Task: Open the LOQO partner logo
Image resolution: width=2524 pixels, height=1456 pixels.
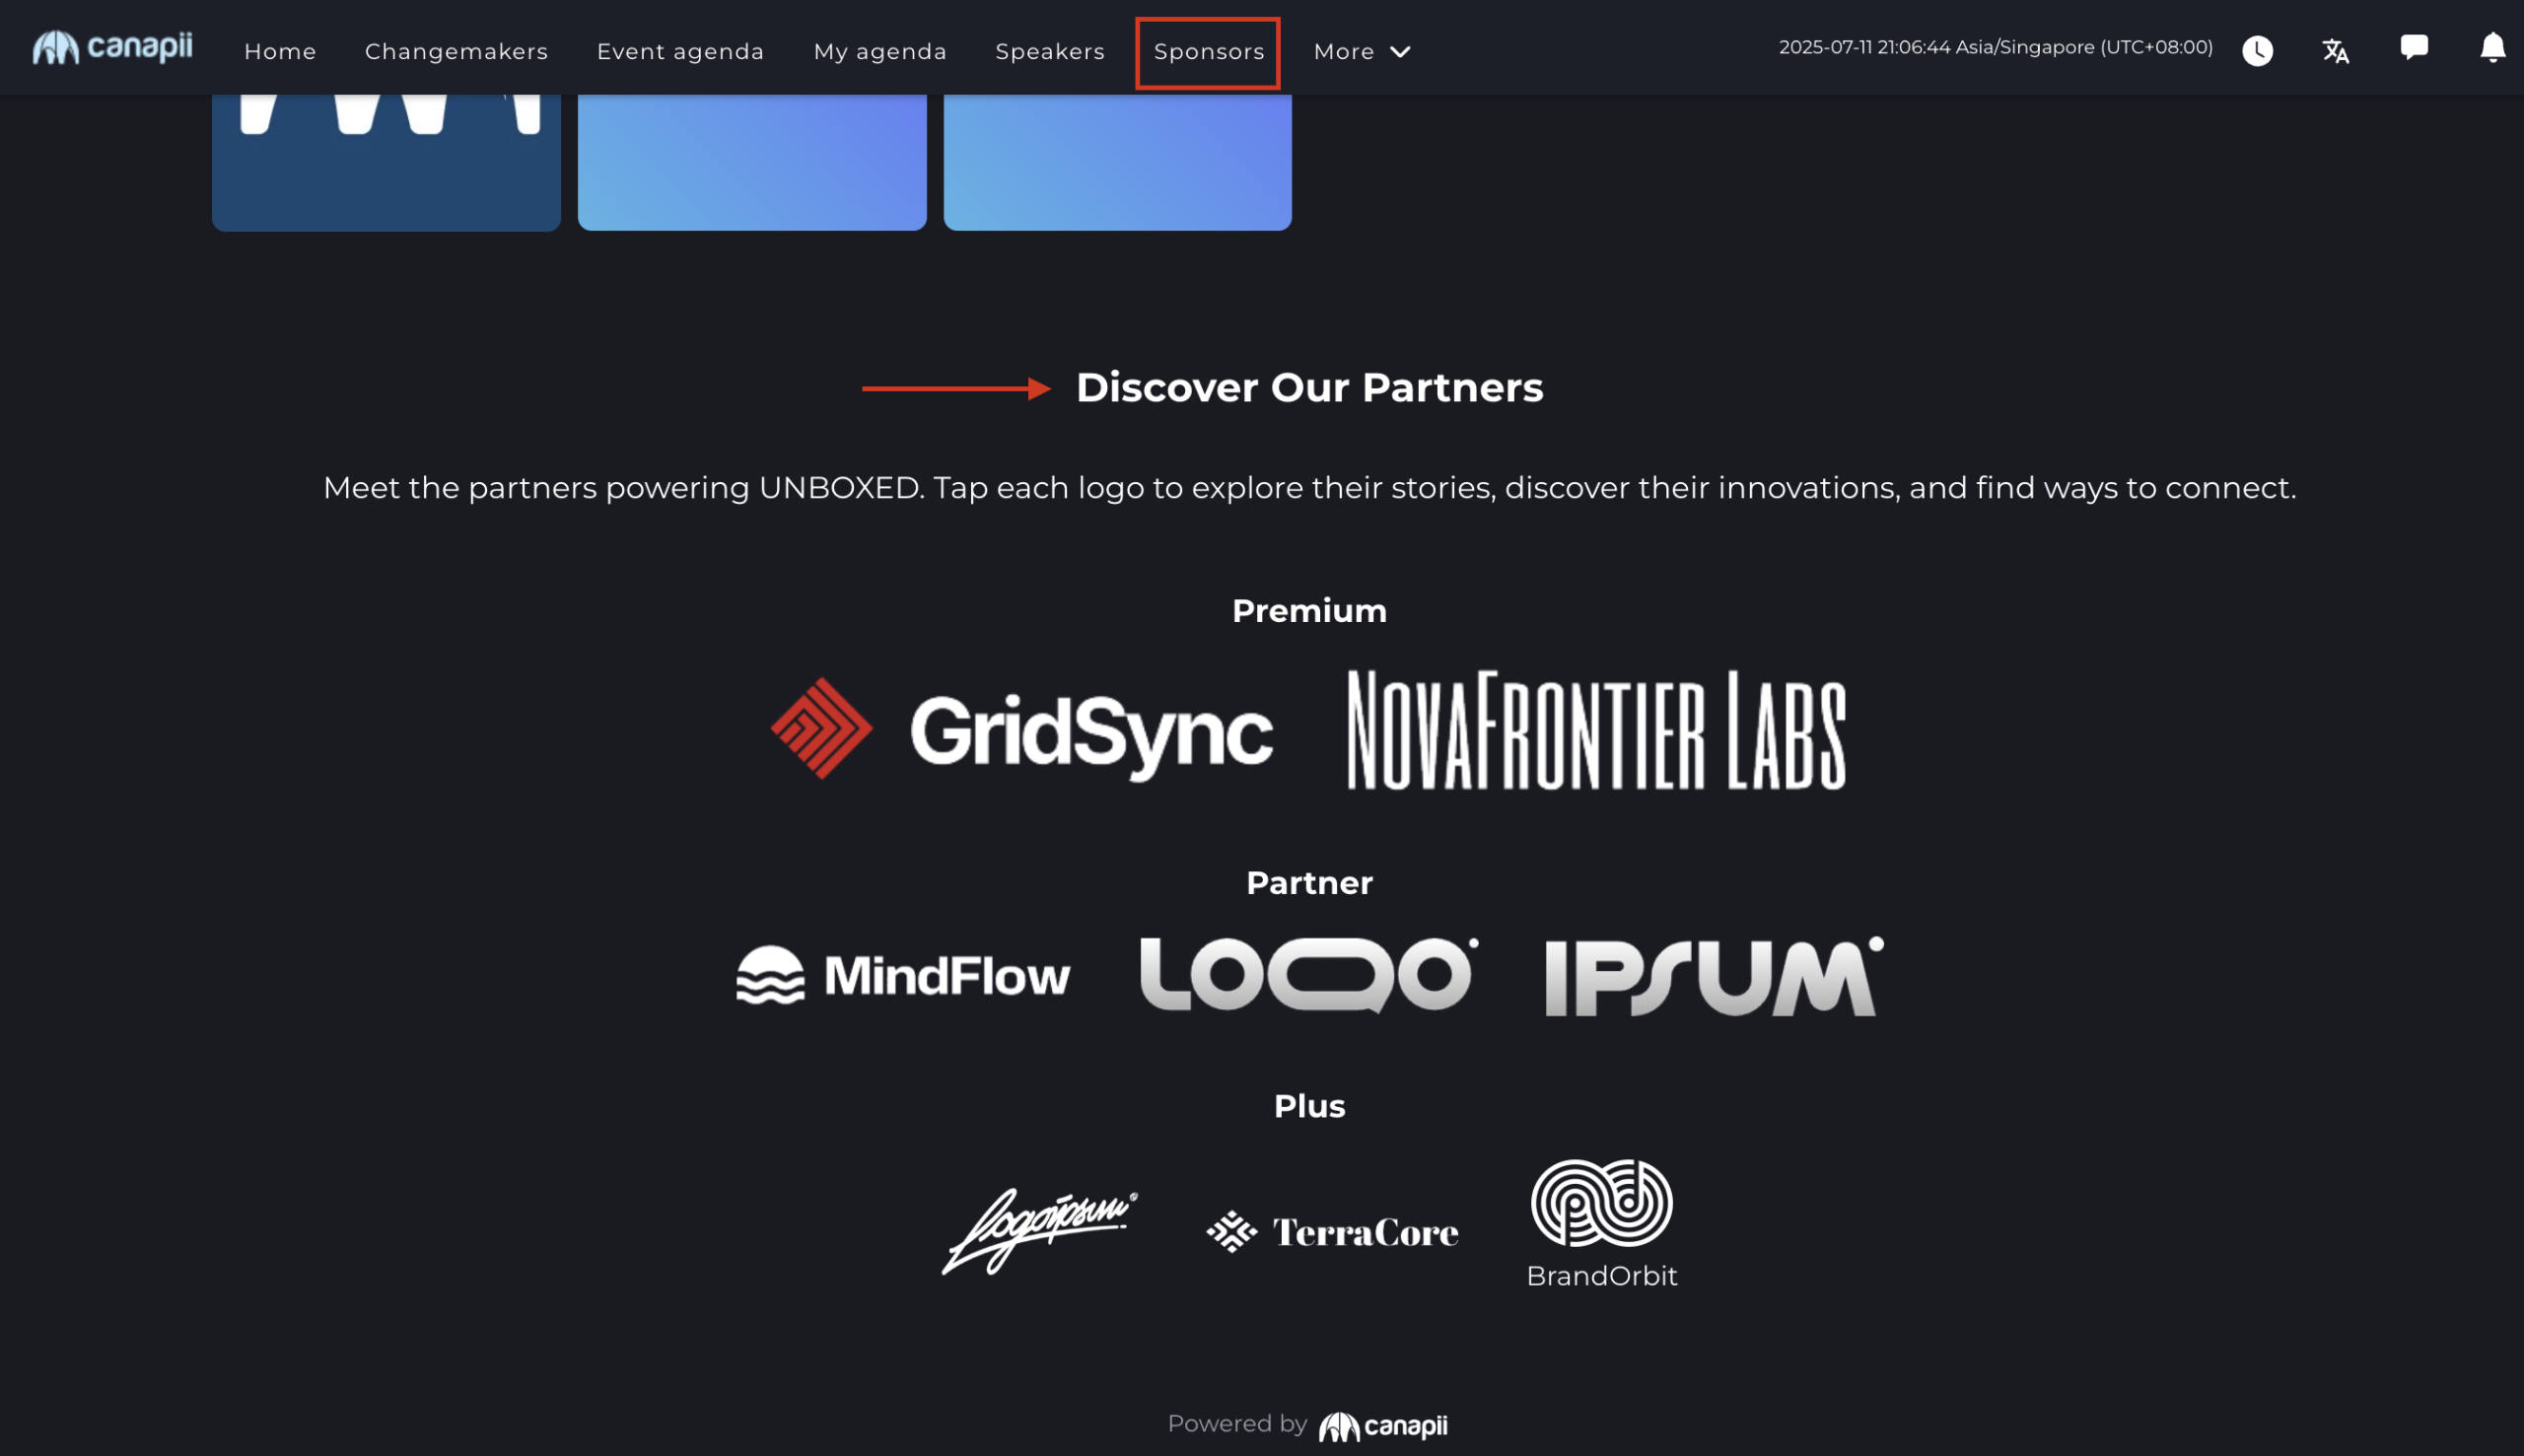Action: point(1308,975)
